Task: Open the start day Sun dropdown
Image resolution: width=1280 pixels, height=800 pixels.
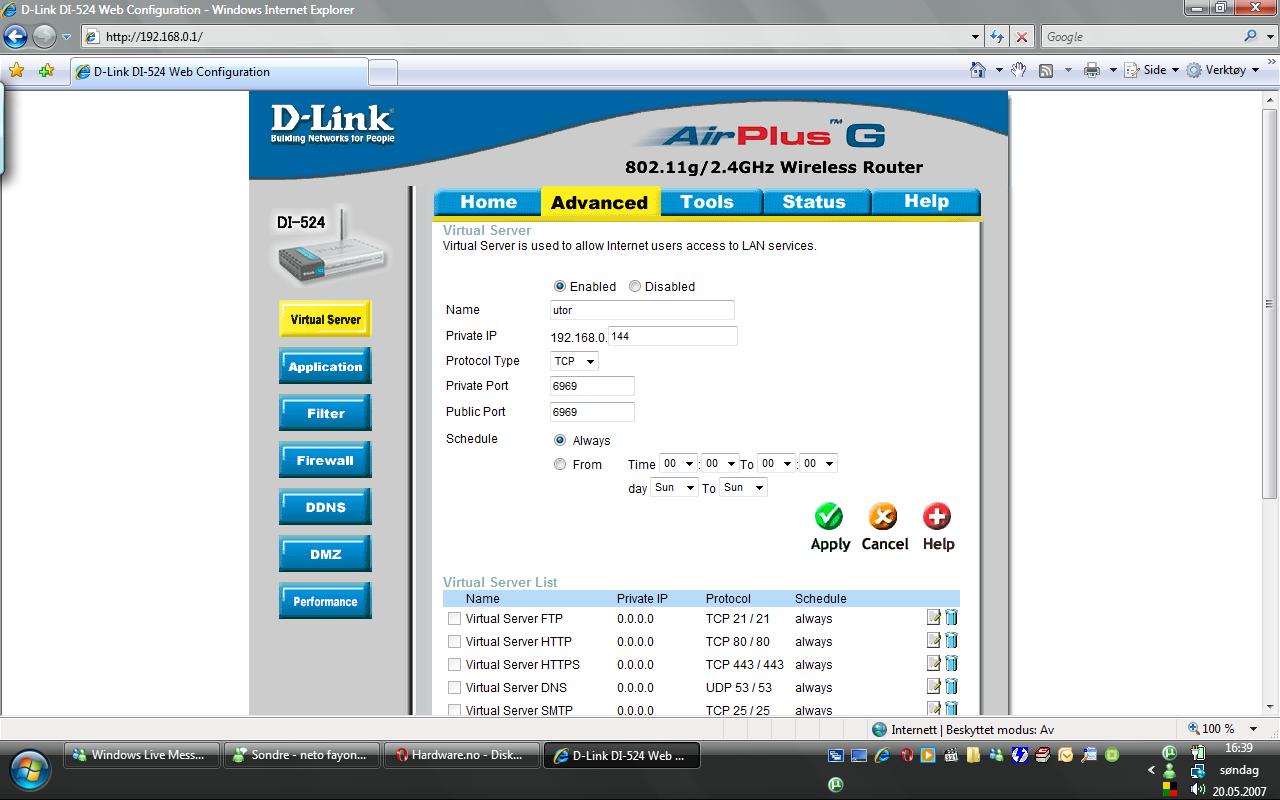Action: point(673,487)
